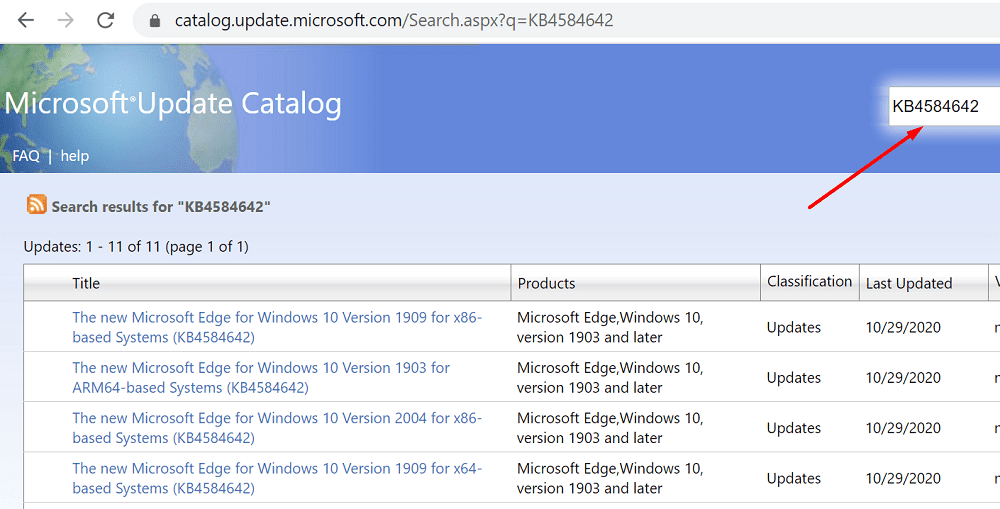1000x509 pixels.
Task: Open Edge for Version 1909 x86 update
Action: point(277,327)
